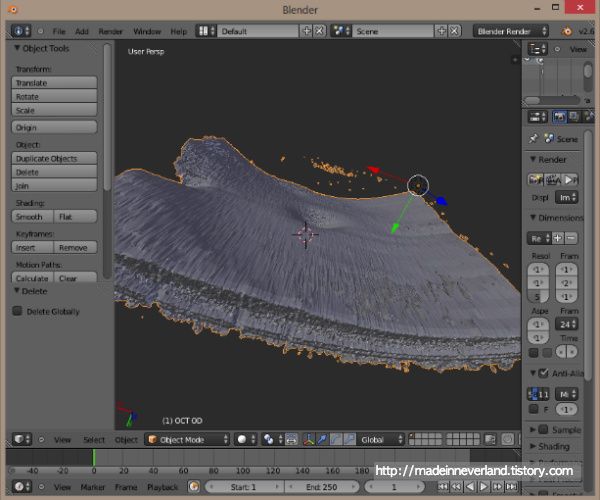Open the properties editor type selector

click(538, 117)
